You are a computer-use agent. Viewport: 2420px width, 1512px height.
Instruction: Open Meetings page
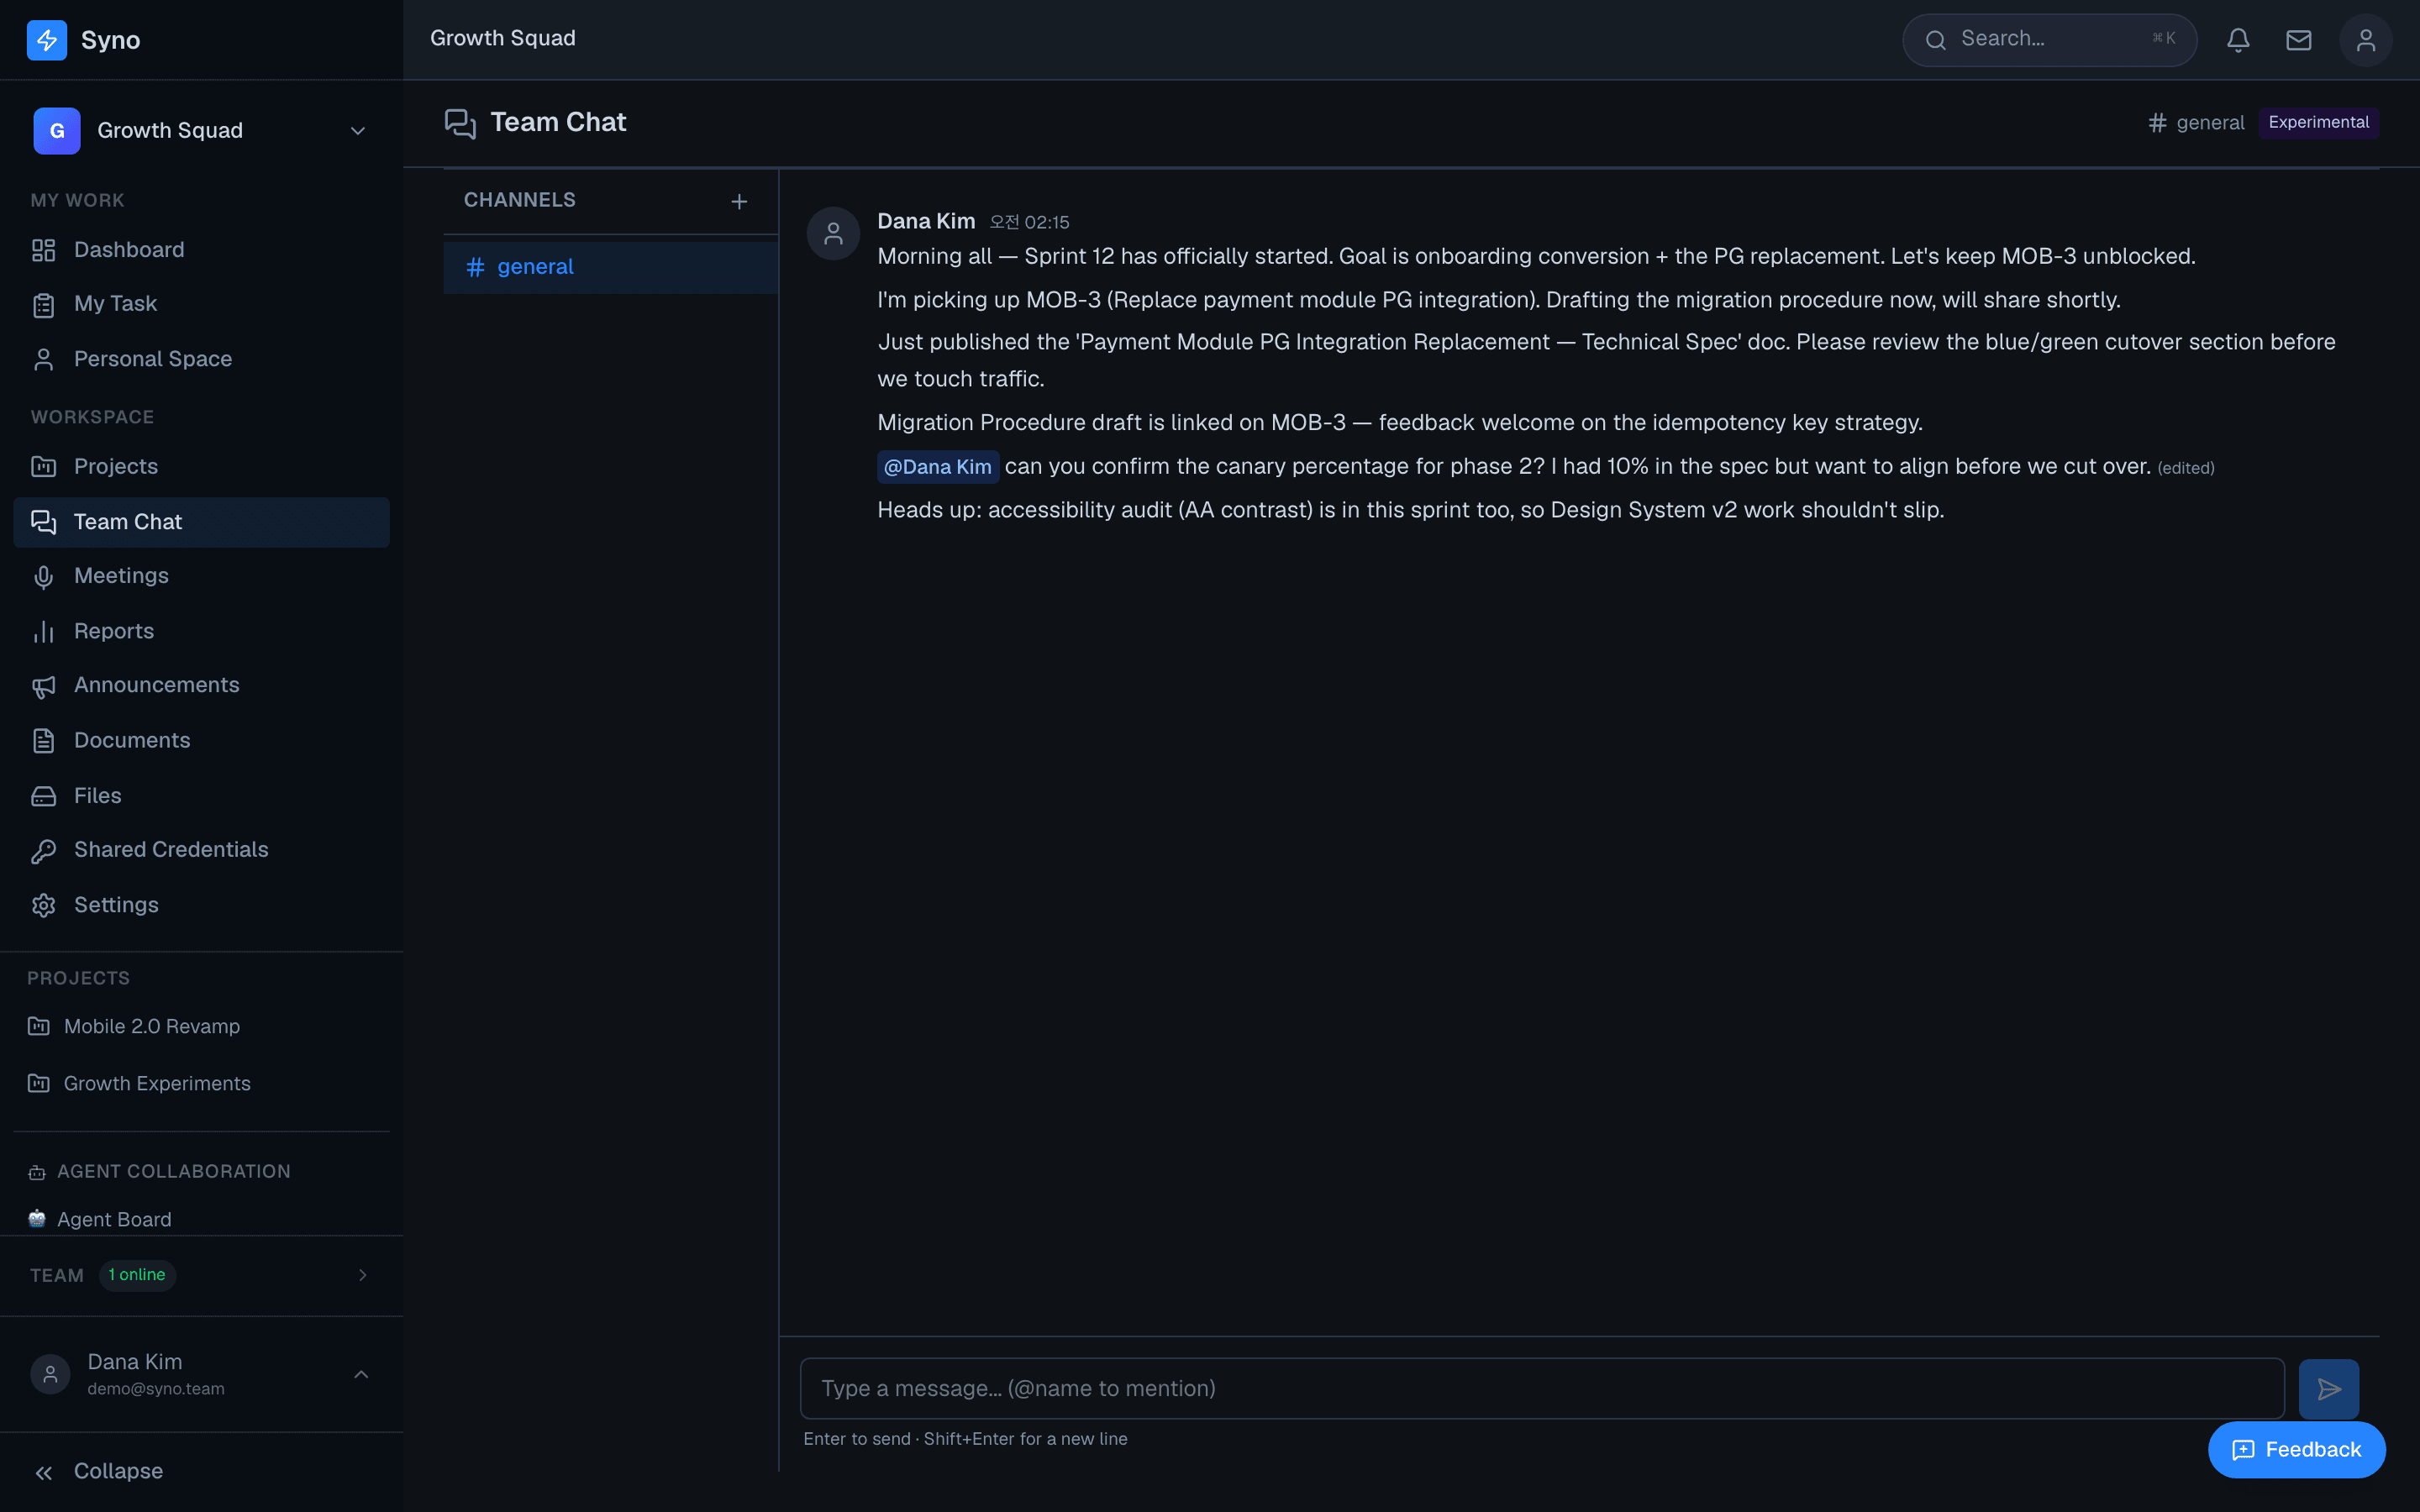202,576
